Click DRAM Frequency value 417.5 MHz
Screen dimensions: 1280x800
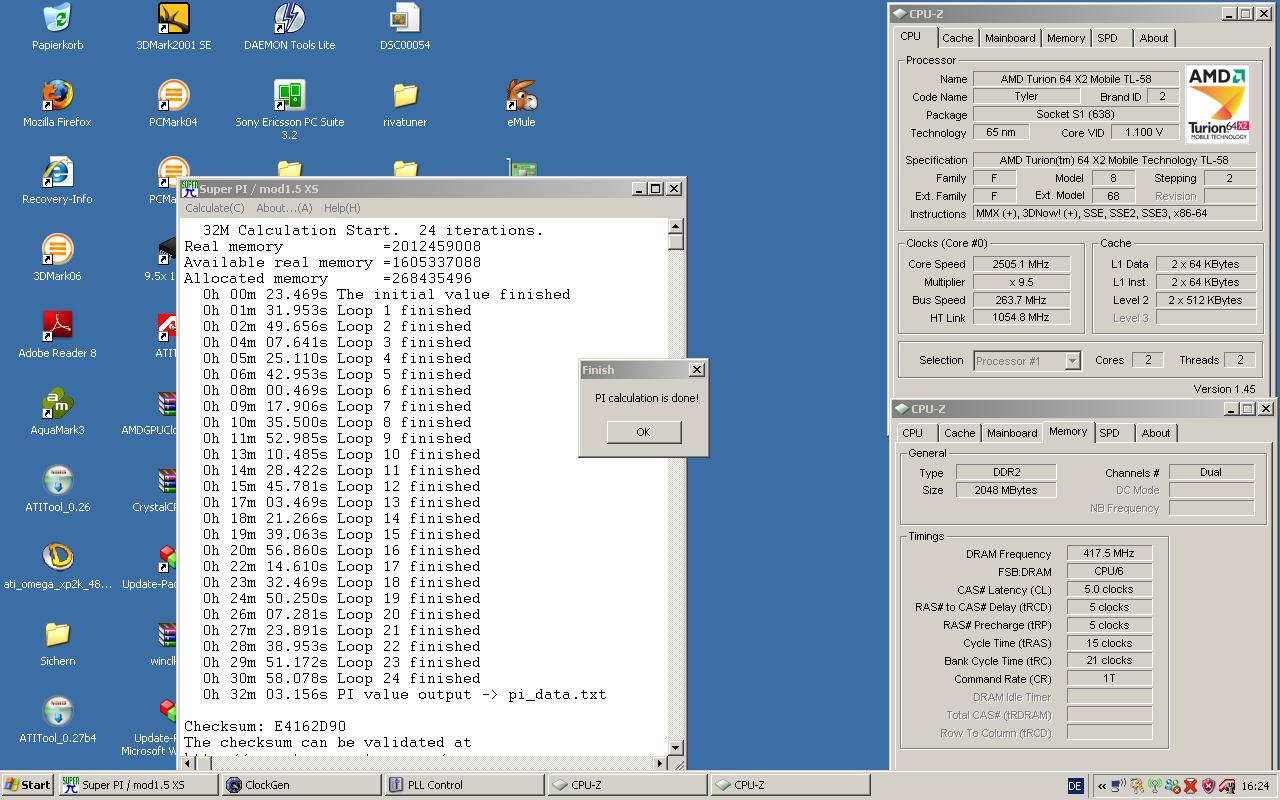pyautogui.click(x=1109, y=553)
